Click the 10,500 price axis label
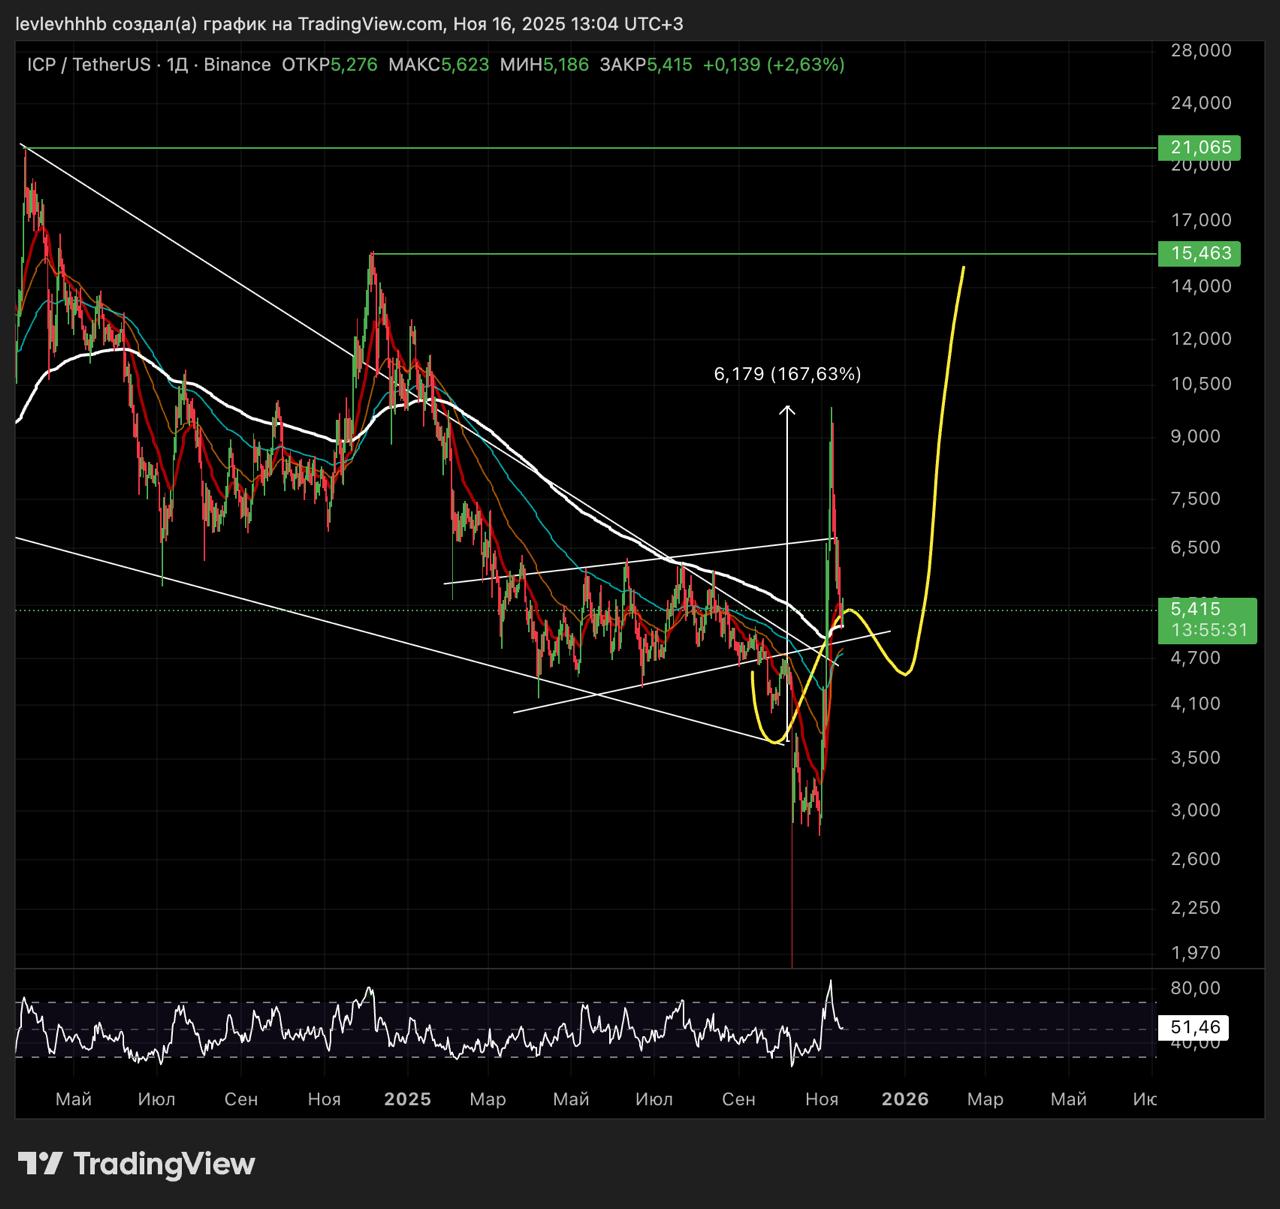Screen dimensions: 1280x1209 point(1200,384)
